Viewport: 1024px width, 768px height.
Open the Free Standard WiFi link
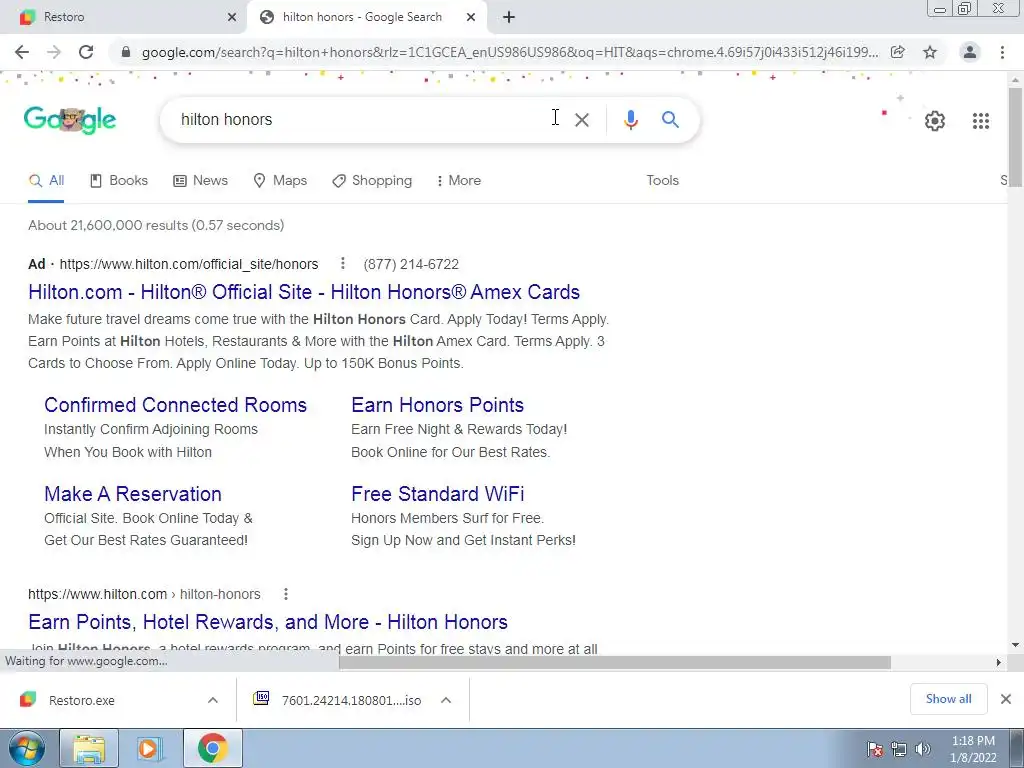pos(438,494)
